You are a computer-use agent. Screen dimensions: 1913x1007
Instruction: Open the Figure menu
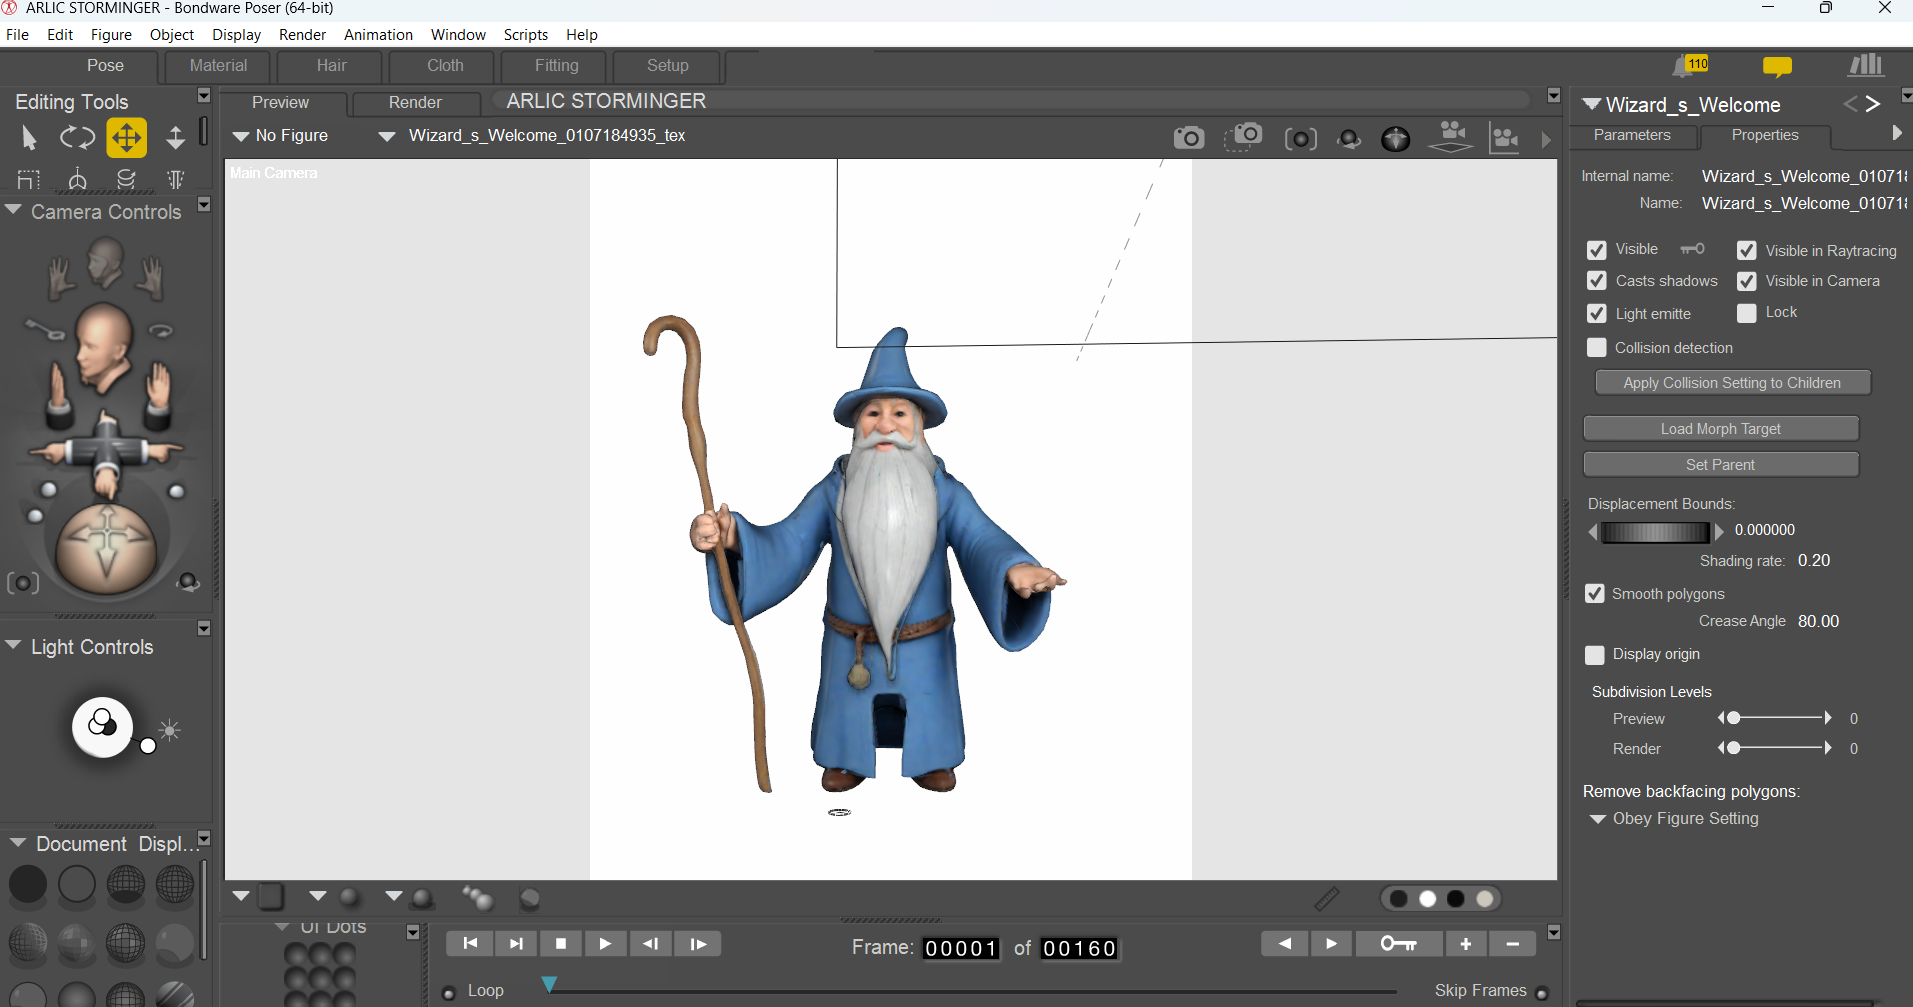pos(111,35)
